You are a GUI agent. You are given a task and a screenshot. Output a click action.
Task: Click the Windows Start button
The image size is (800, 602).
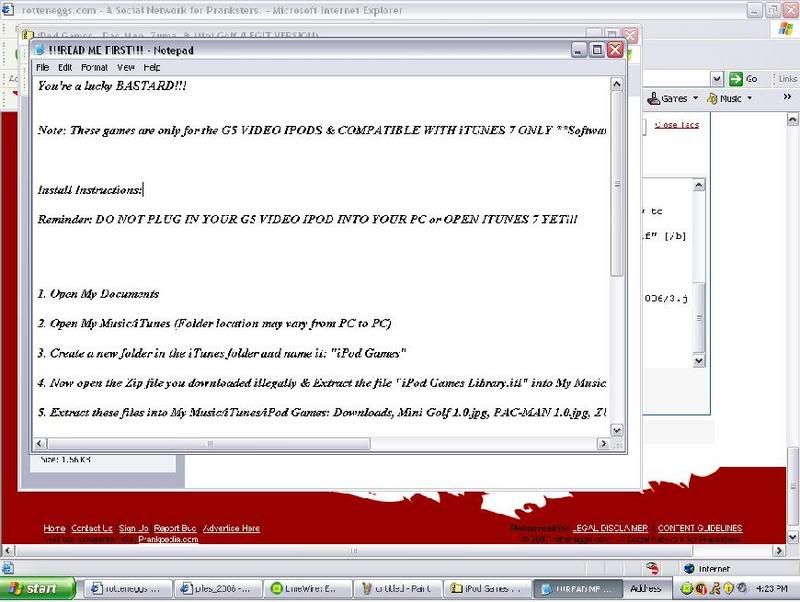pyautogui.click(x=37, y=589)
